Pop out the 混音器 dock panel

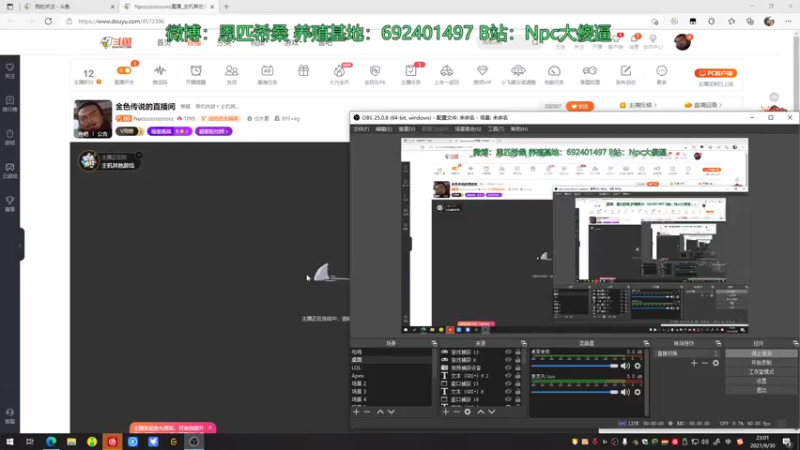tap(646, 343)
